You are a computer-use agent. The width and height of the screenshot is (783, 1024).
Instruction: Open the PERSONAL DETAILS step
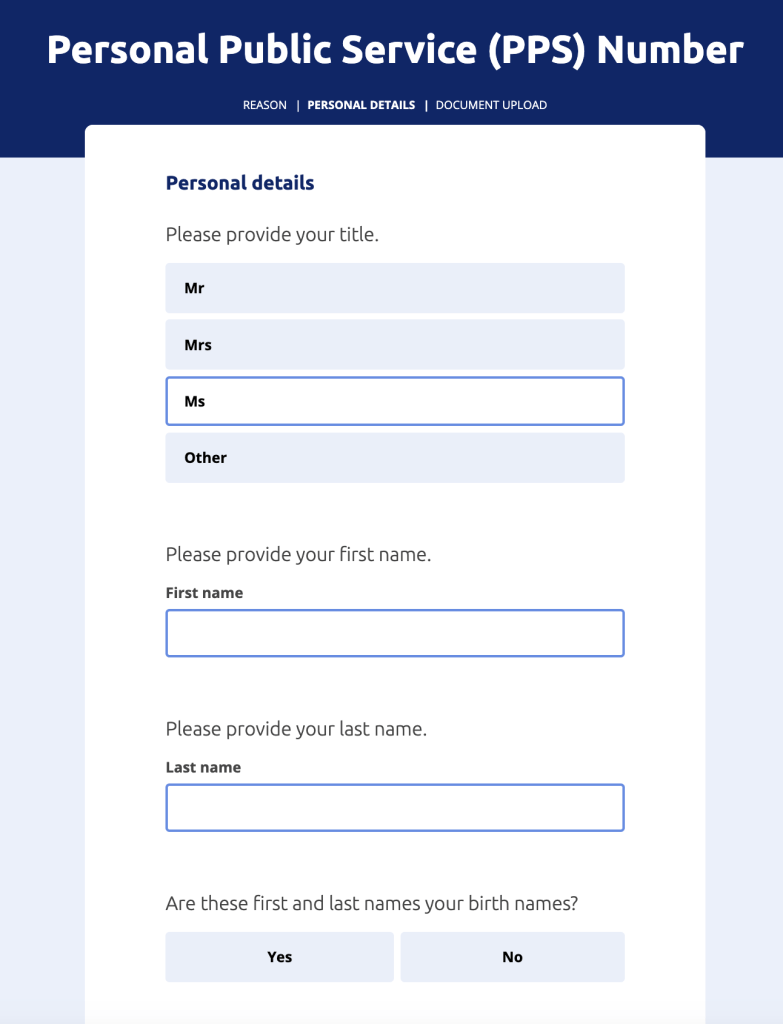tap(362, 104)
